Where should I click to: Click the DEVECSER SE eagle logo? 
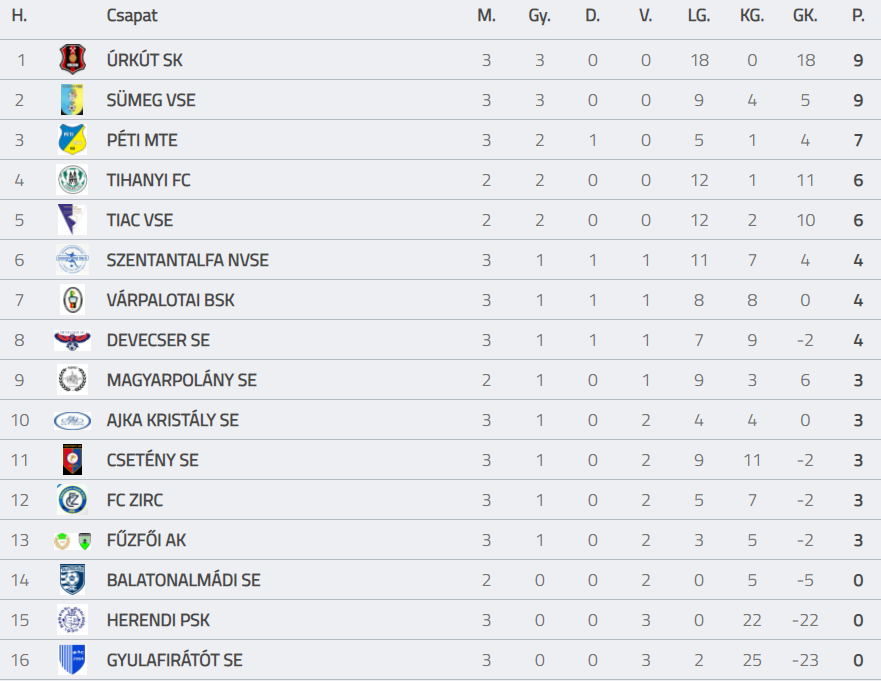[72, 340]
